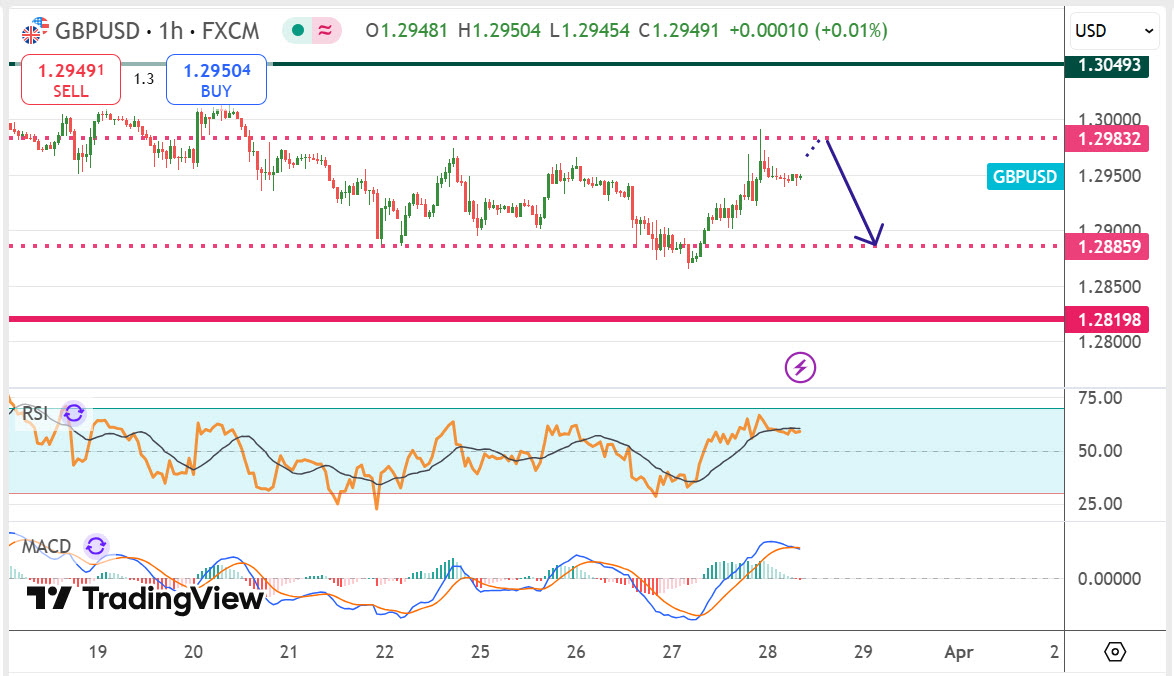Viewport: 1174px width, 676px height.
Task: Select the MACD indicator label
Action: click(47, 546)
